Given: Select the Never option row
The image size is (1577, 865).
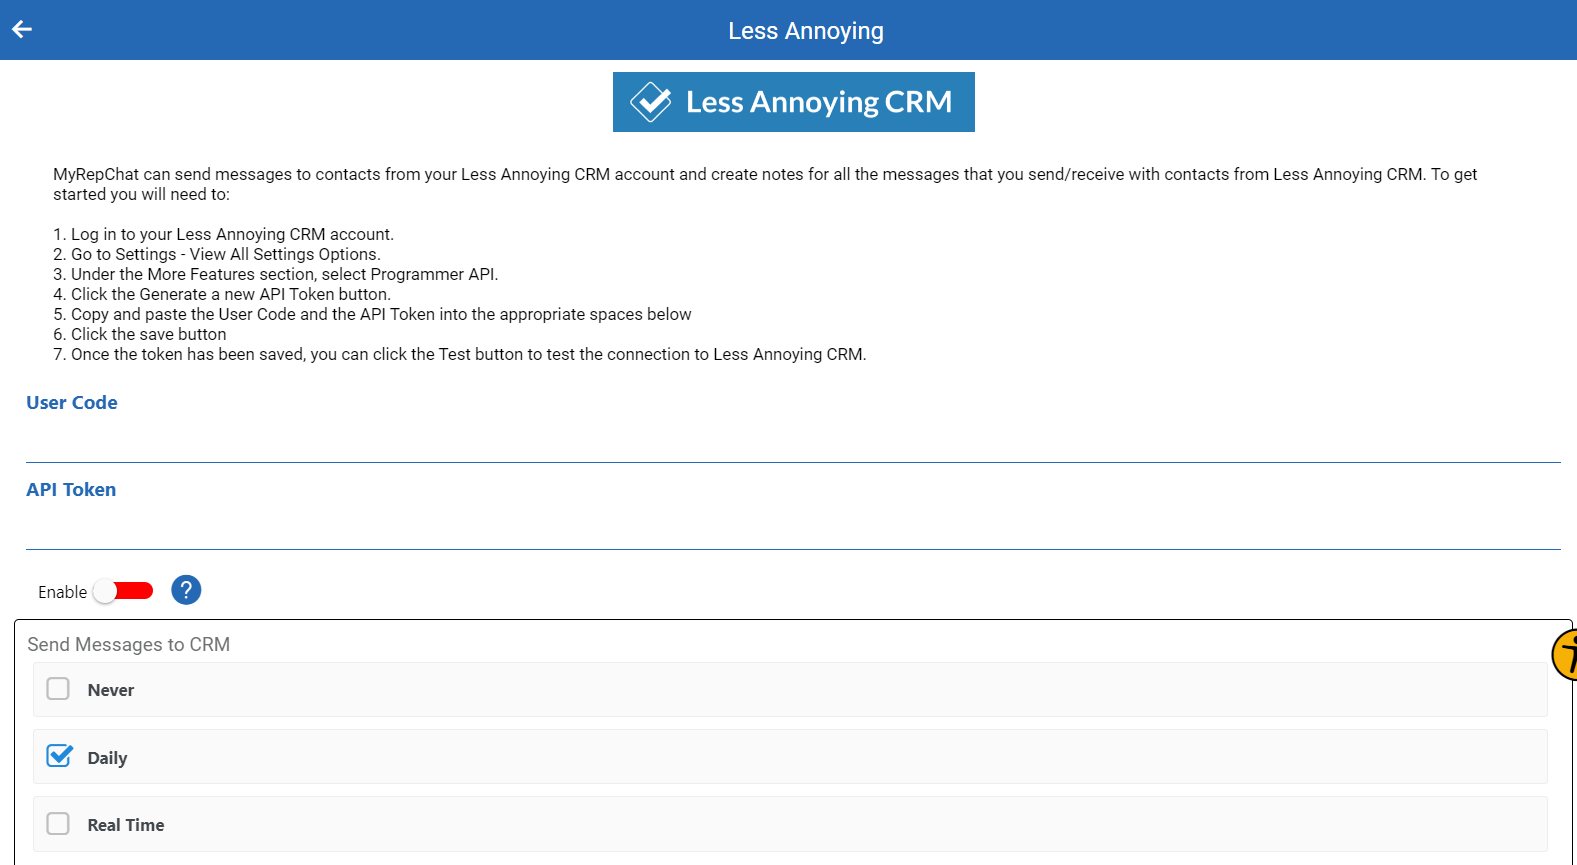Looking at the screenshot, I should point(790,689).
